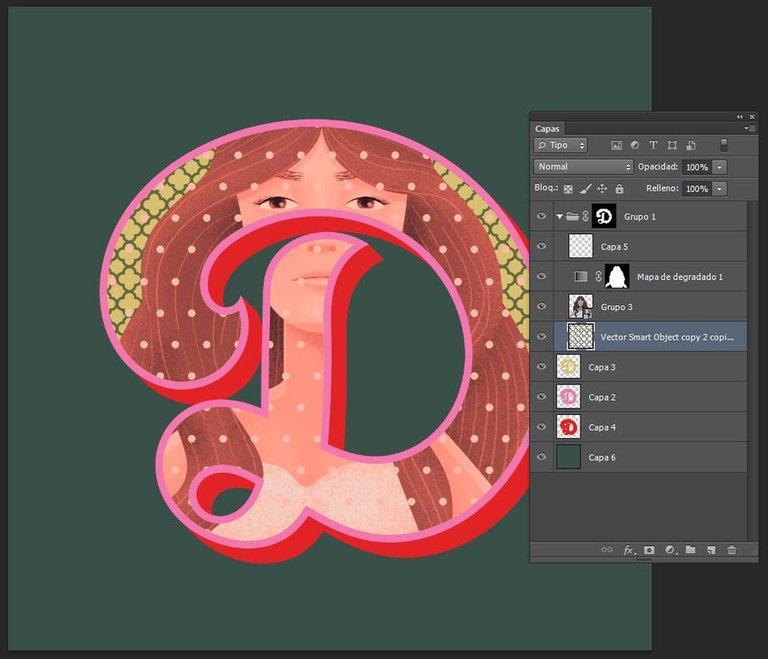Image resolution: width=768 pixels, height=659 pixels.
Task: Click the lock image pixels brush icon
Action: 585,188
